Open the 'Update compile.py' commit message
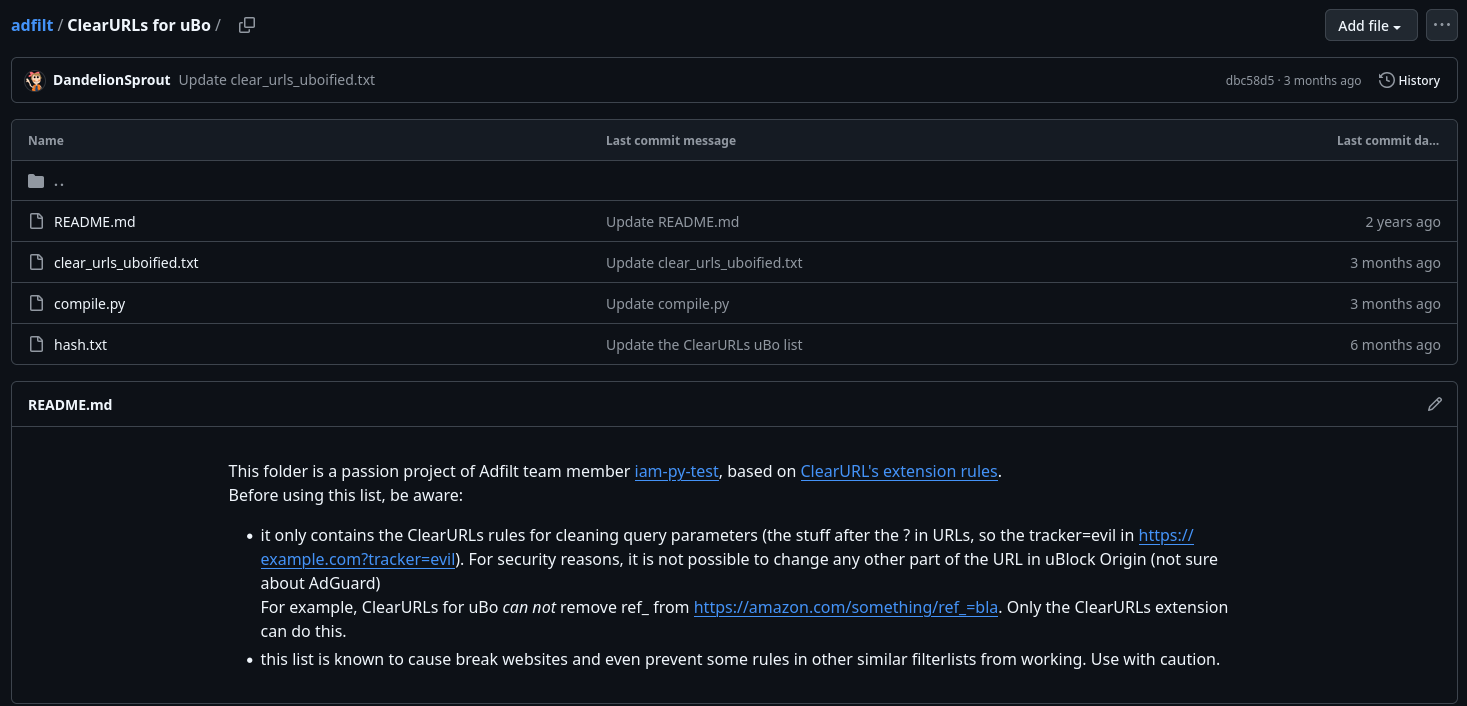 coord(668,304)
